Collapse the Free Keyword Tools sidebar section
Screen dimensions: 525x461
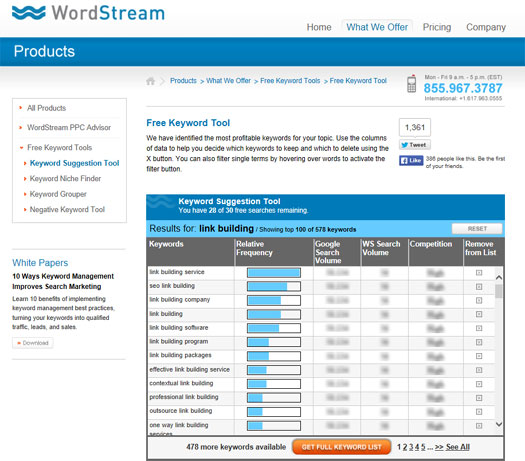[x=59, y=148]
